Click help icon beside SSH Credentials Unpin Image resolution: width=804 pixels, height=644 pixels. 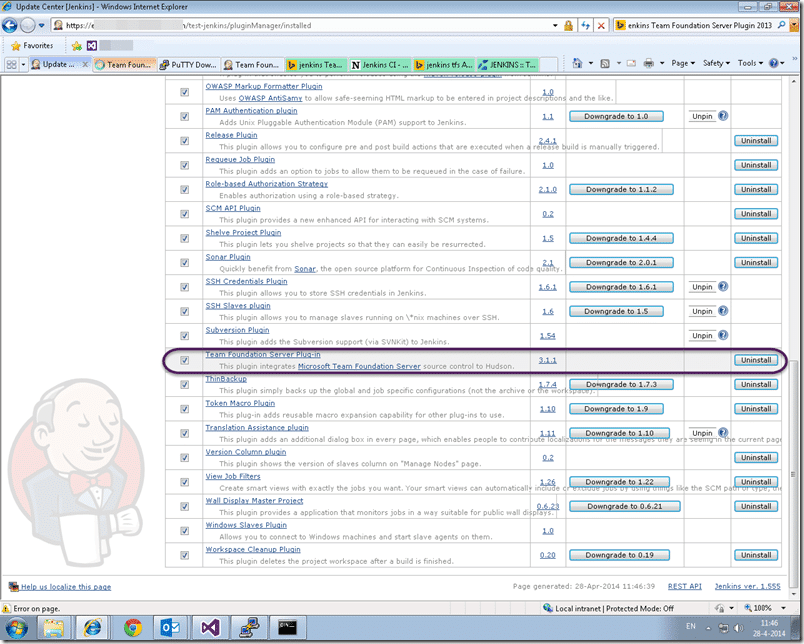pyautogui.click(x=723, y=287)
